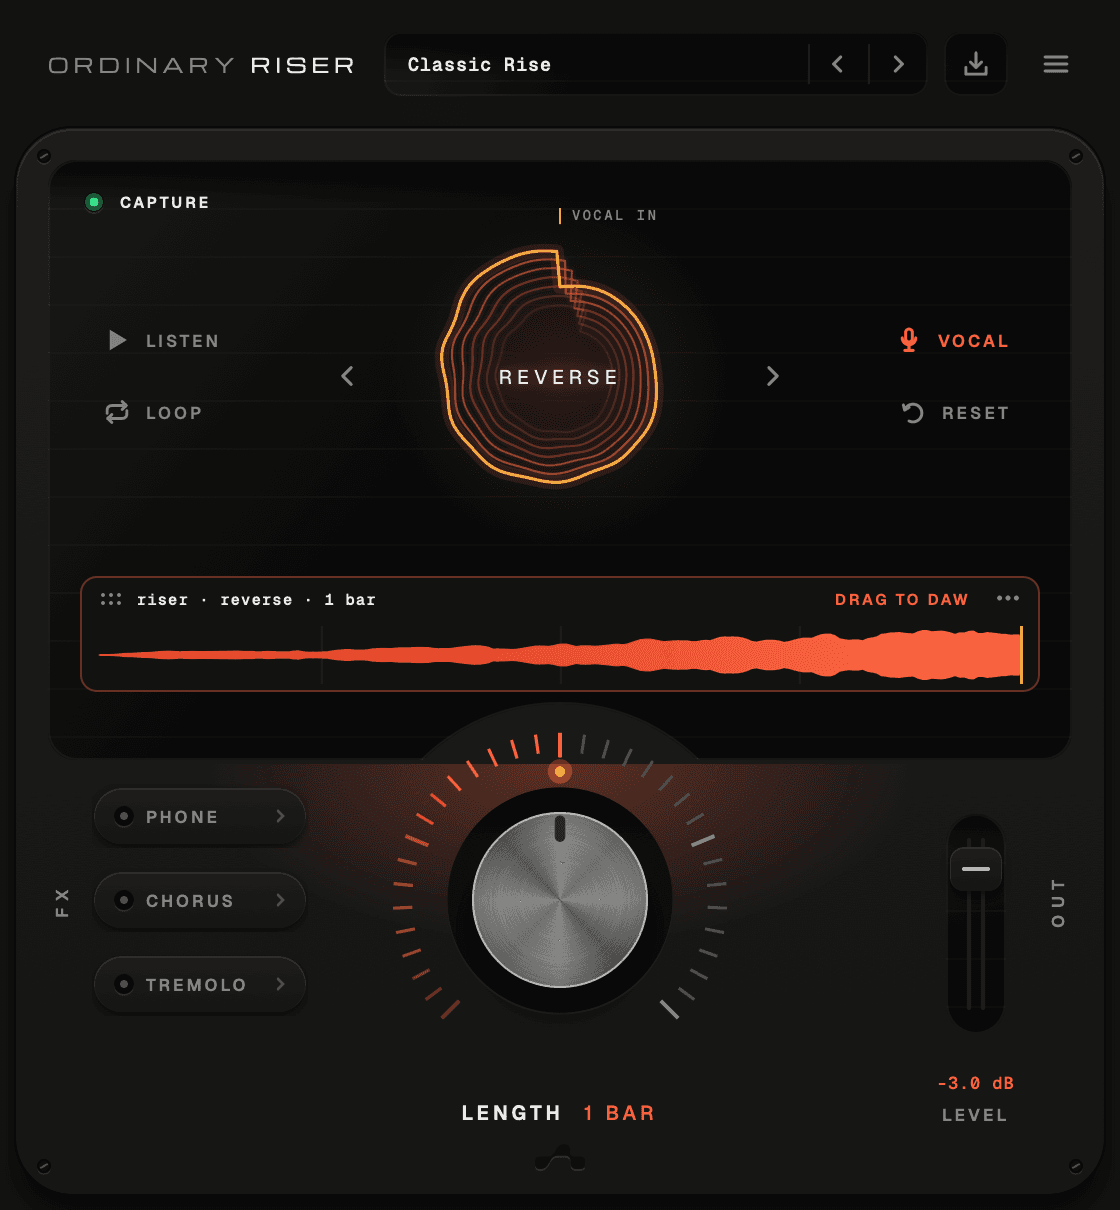Click the DRAG TO DAW label

(x=901, y=599)
